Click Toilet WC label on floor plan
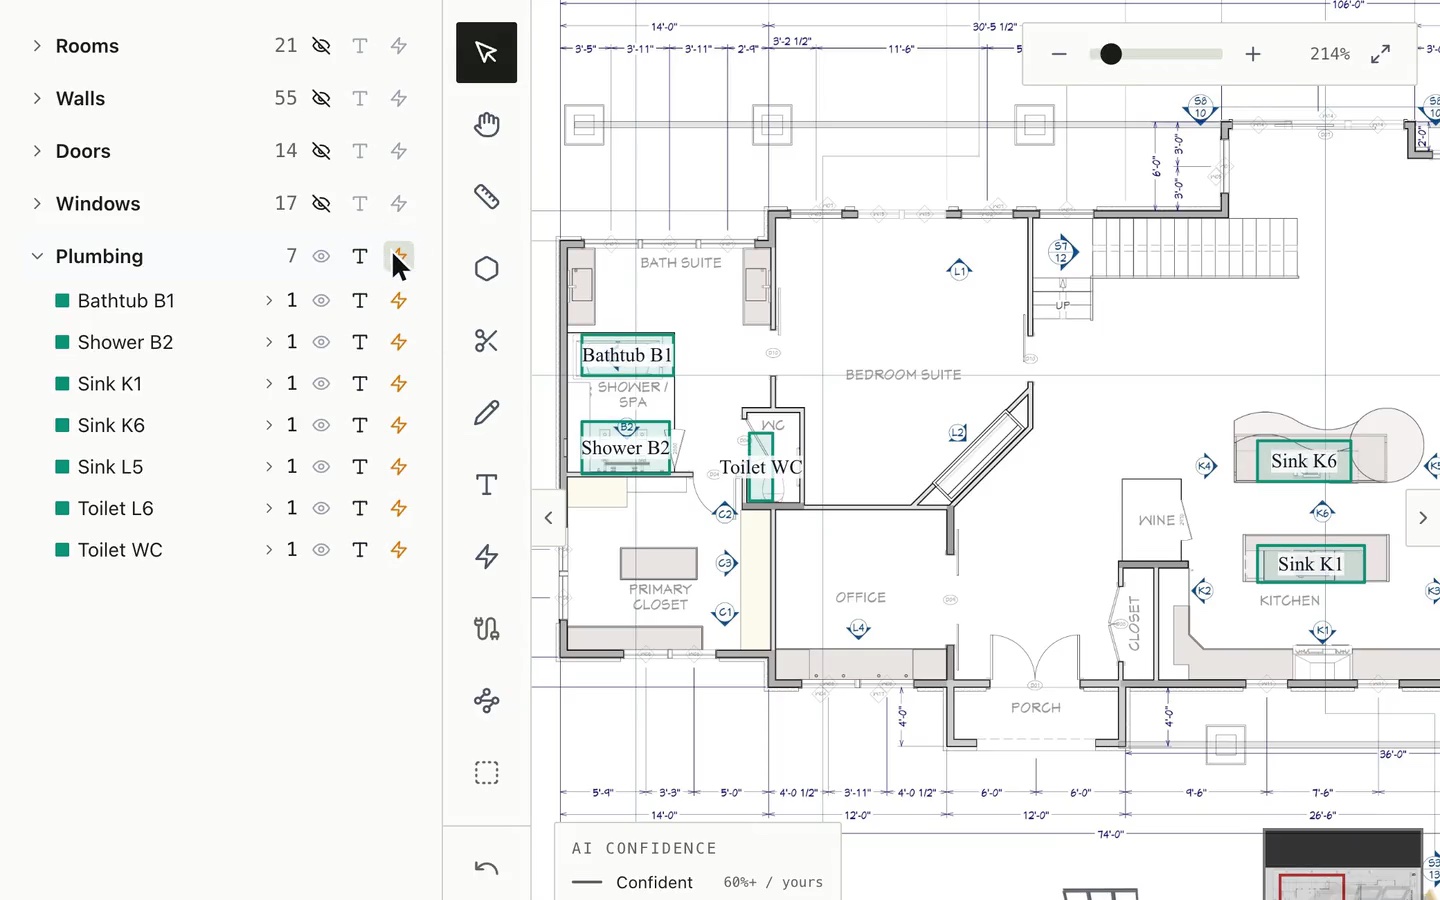 tap(761, 467)
